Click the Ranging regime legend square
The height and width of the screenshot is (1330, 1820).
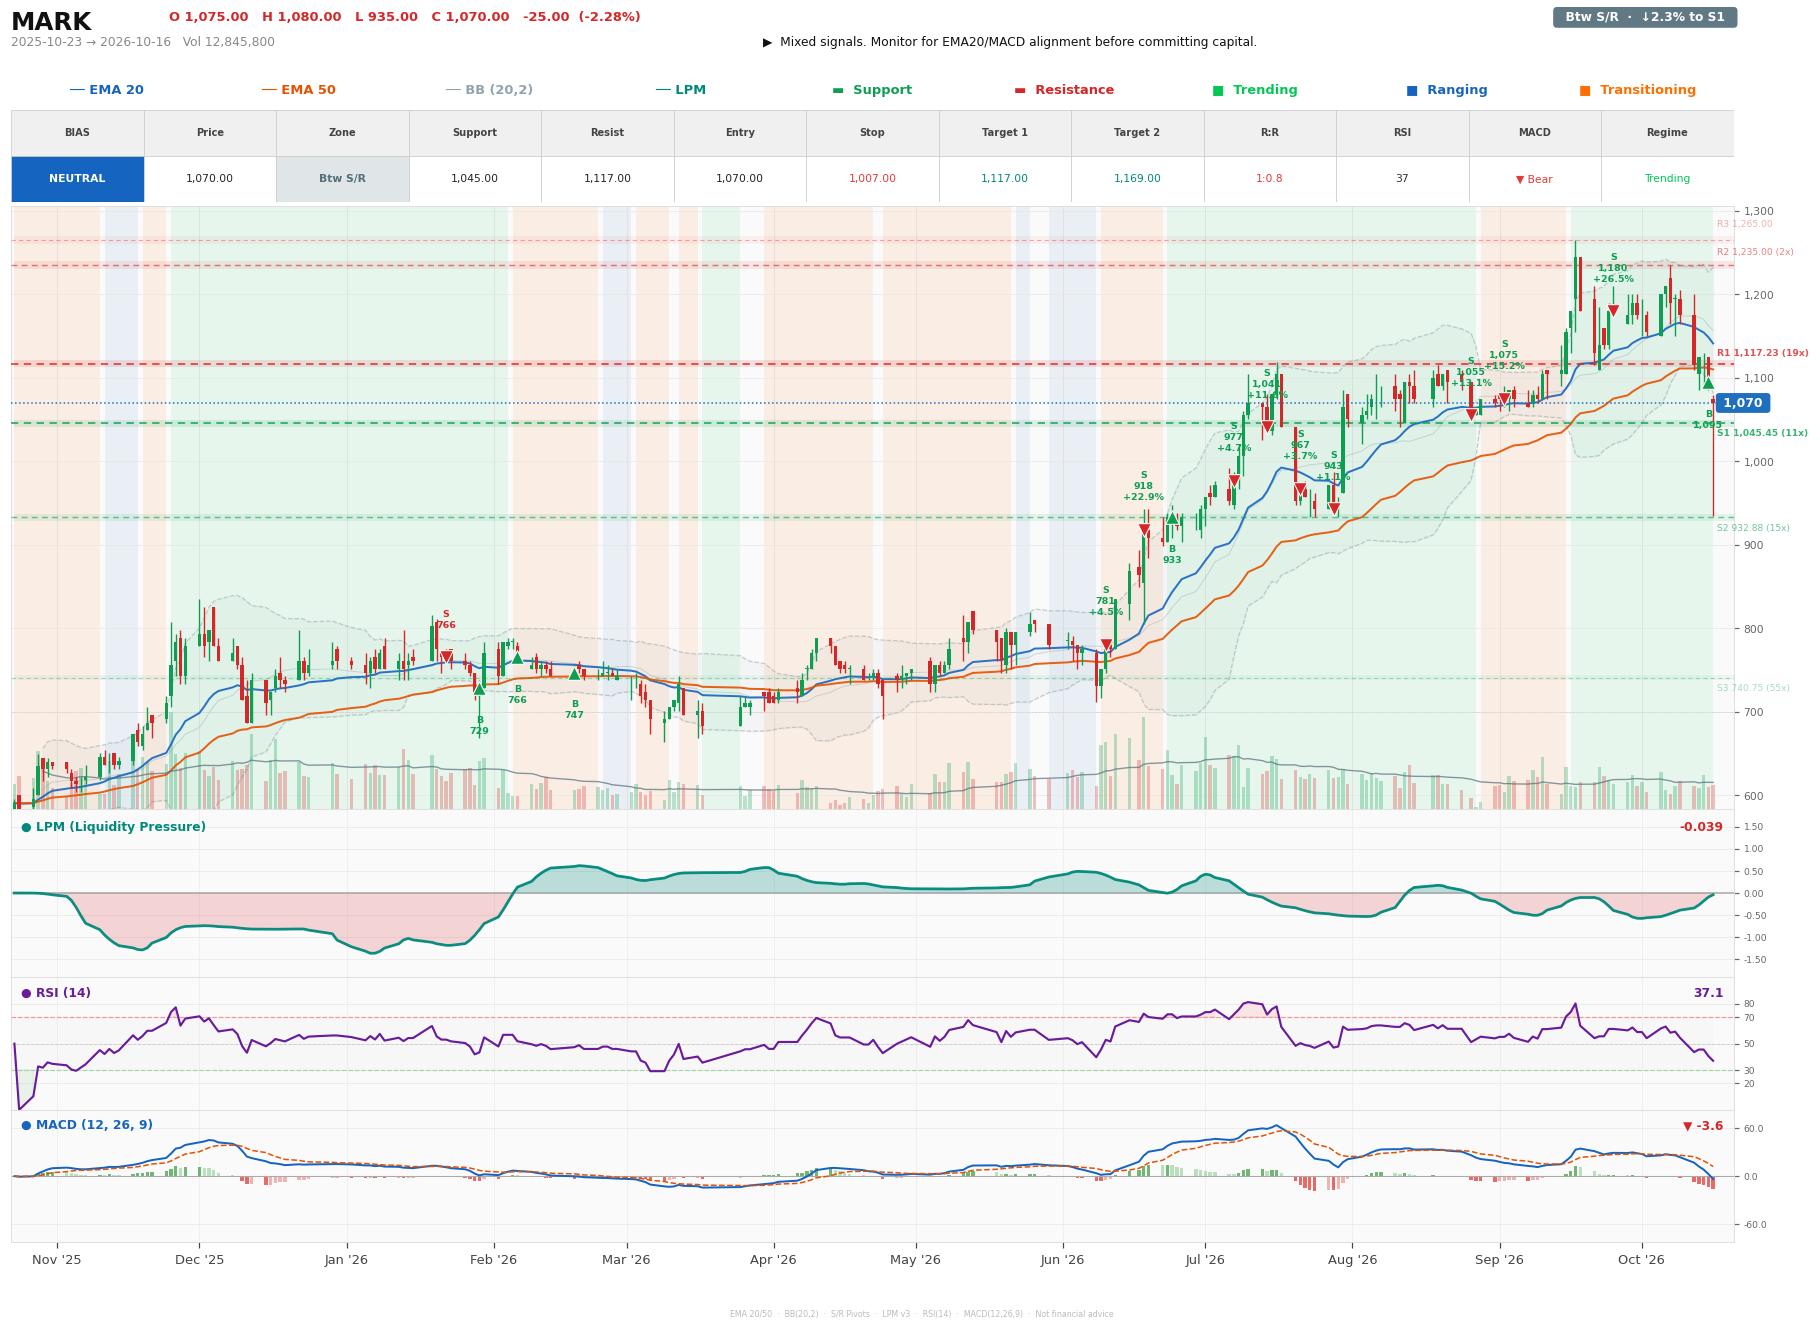point(1412,90)
